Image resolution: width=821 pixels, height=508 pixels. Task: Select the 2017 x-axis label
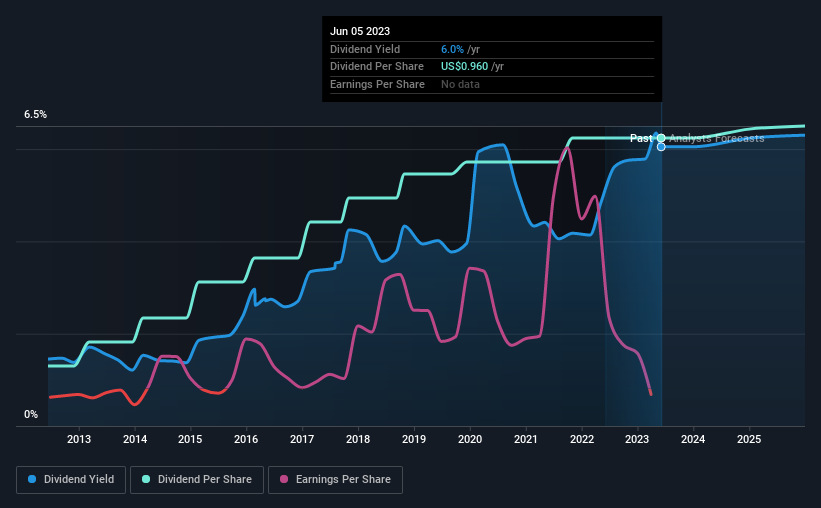pos(302,439)
